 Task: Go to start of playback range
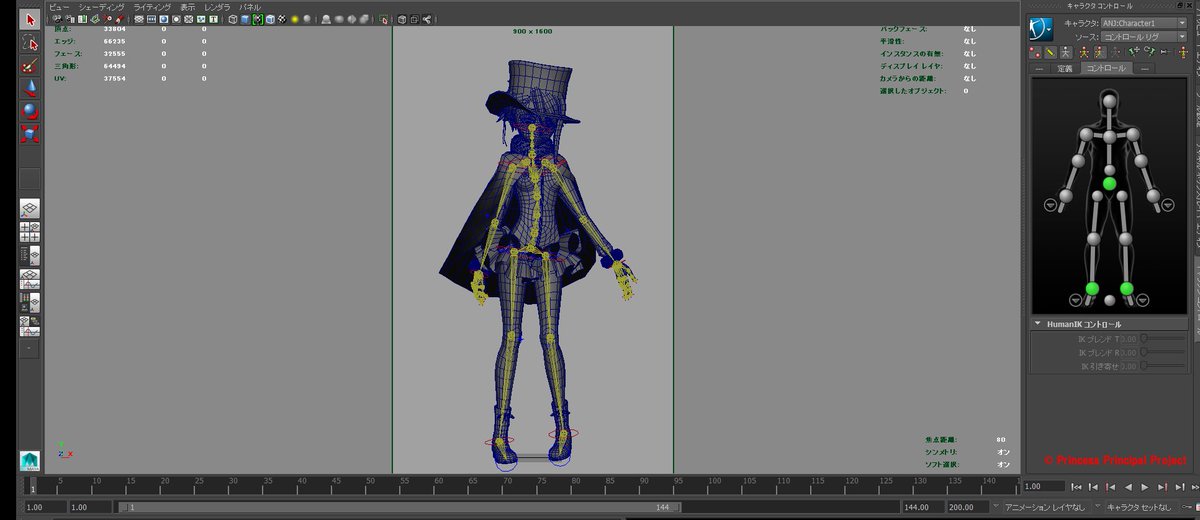click(1076, 487)
